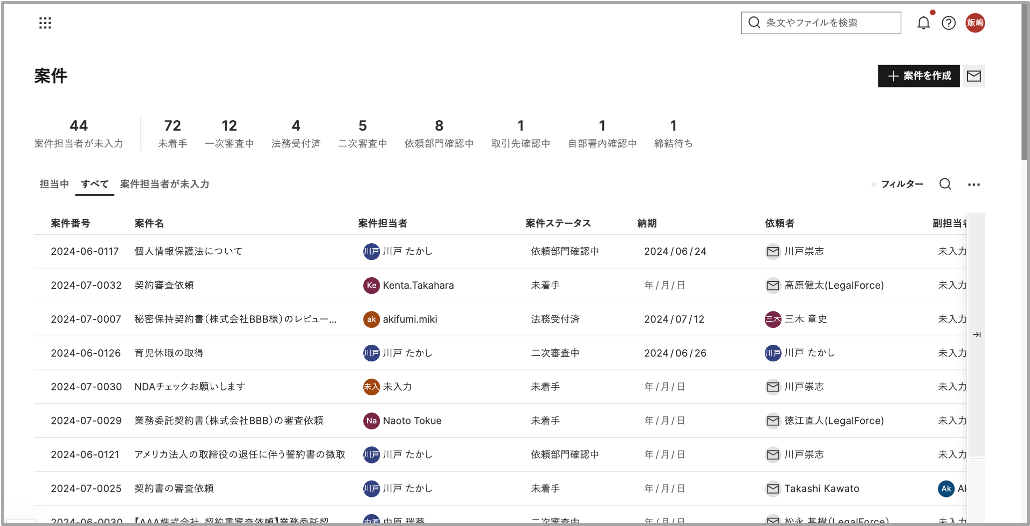Click the 案件を作成 button
Screen dimensions: 1030x526
pos(919,76)
